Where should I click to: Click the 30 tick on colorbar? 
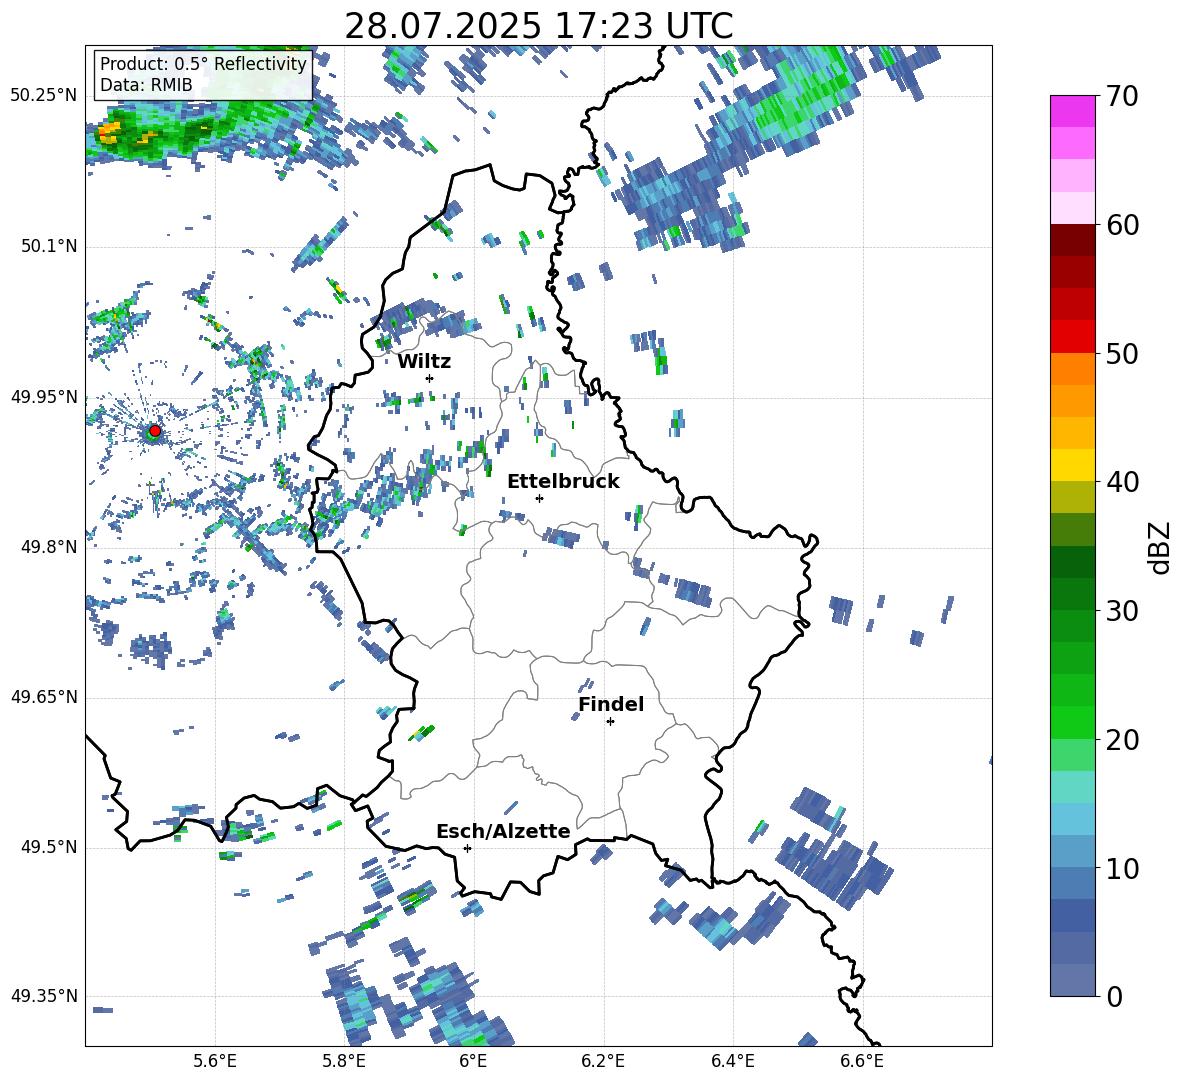1122,611
